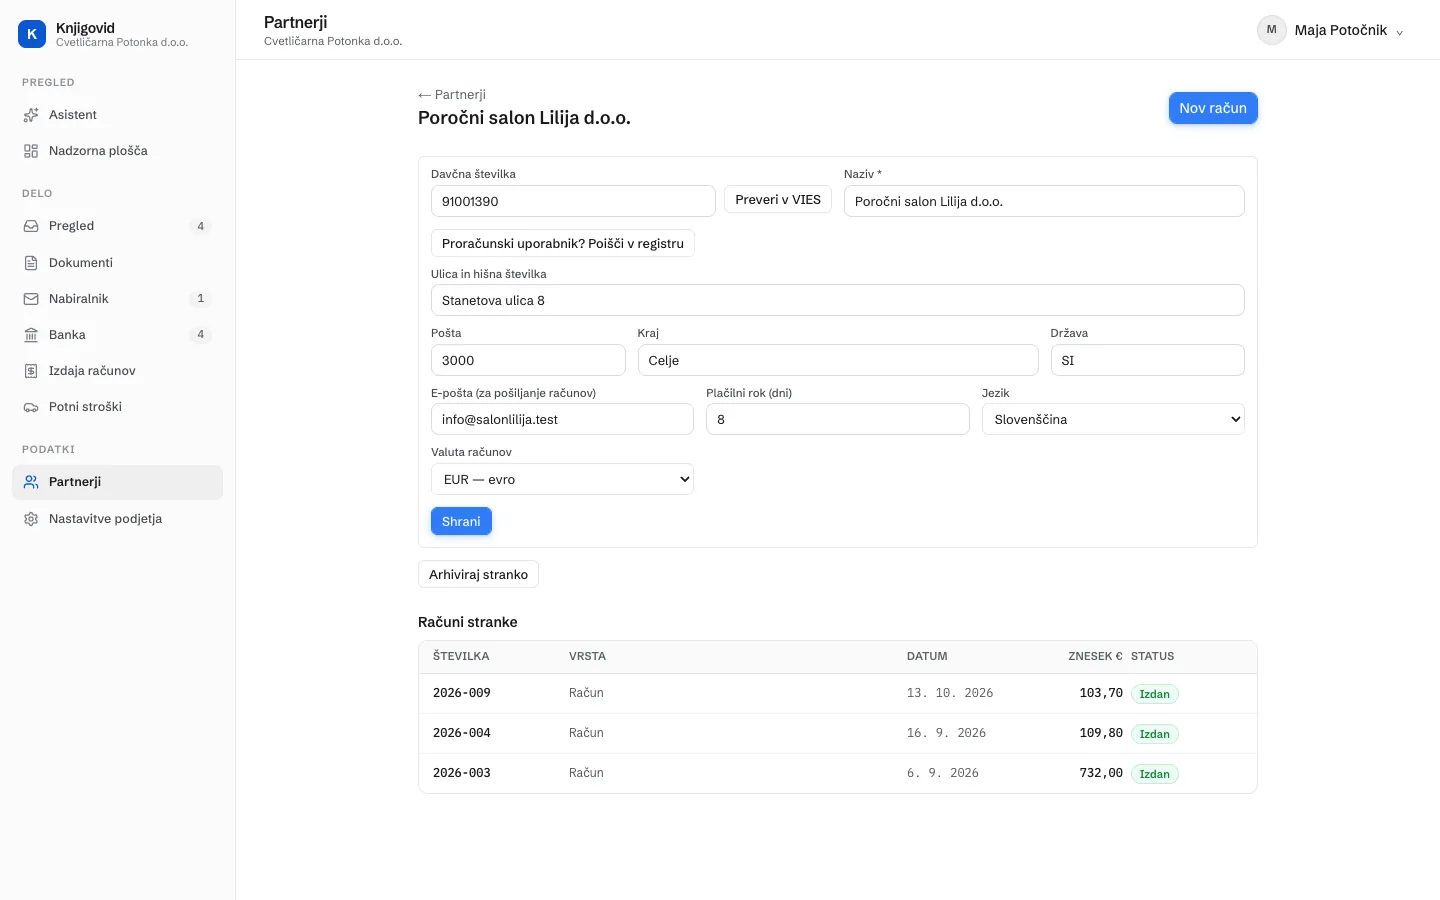Open the Jezik language dropdown
The height and width of the screenshot is (900, 1440).
click(1113, 419)
